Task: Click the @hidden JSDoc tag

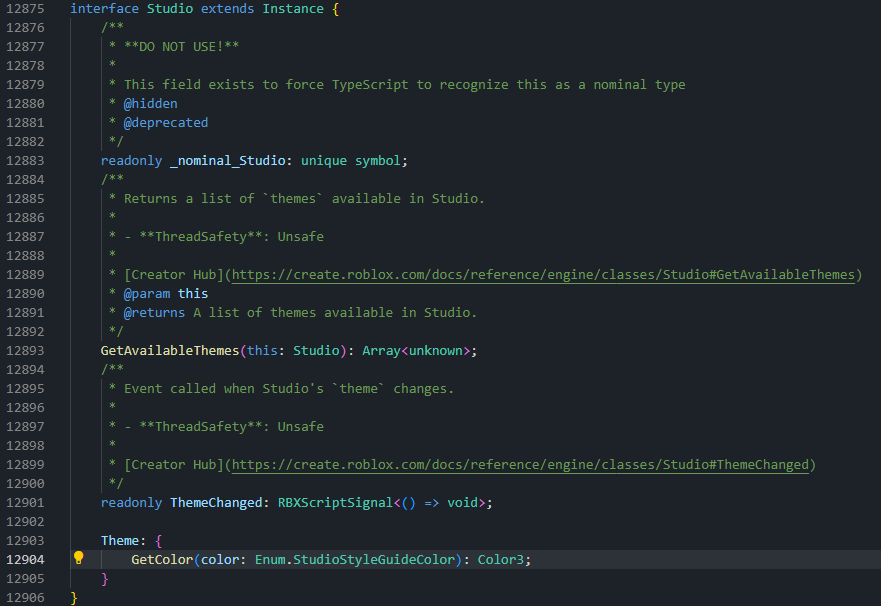Action: point(151,103)
